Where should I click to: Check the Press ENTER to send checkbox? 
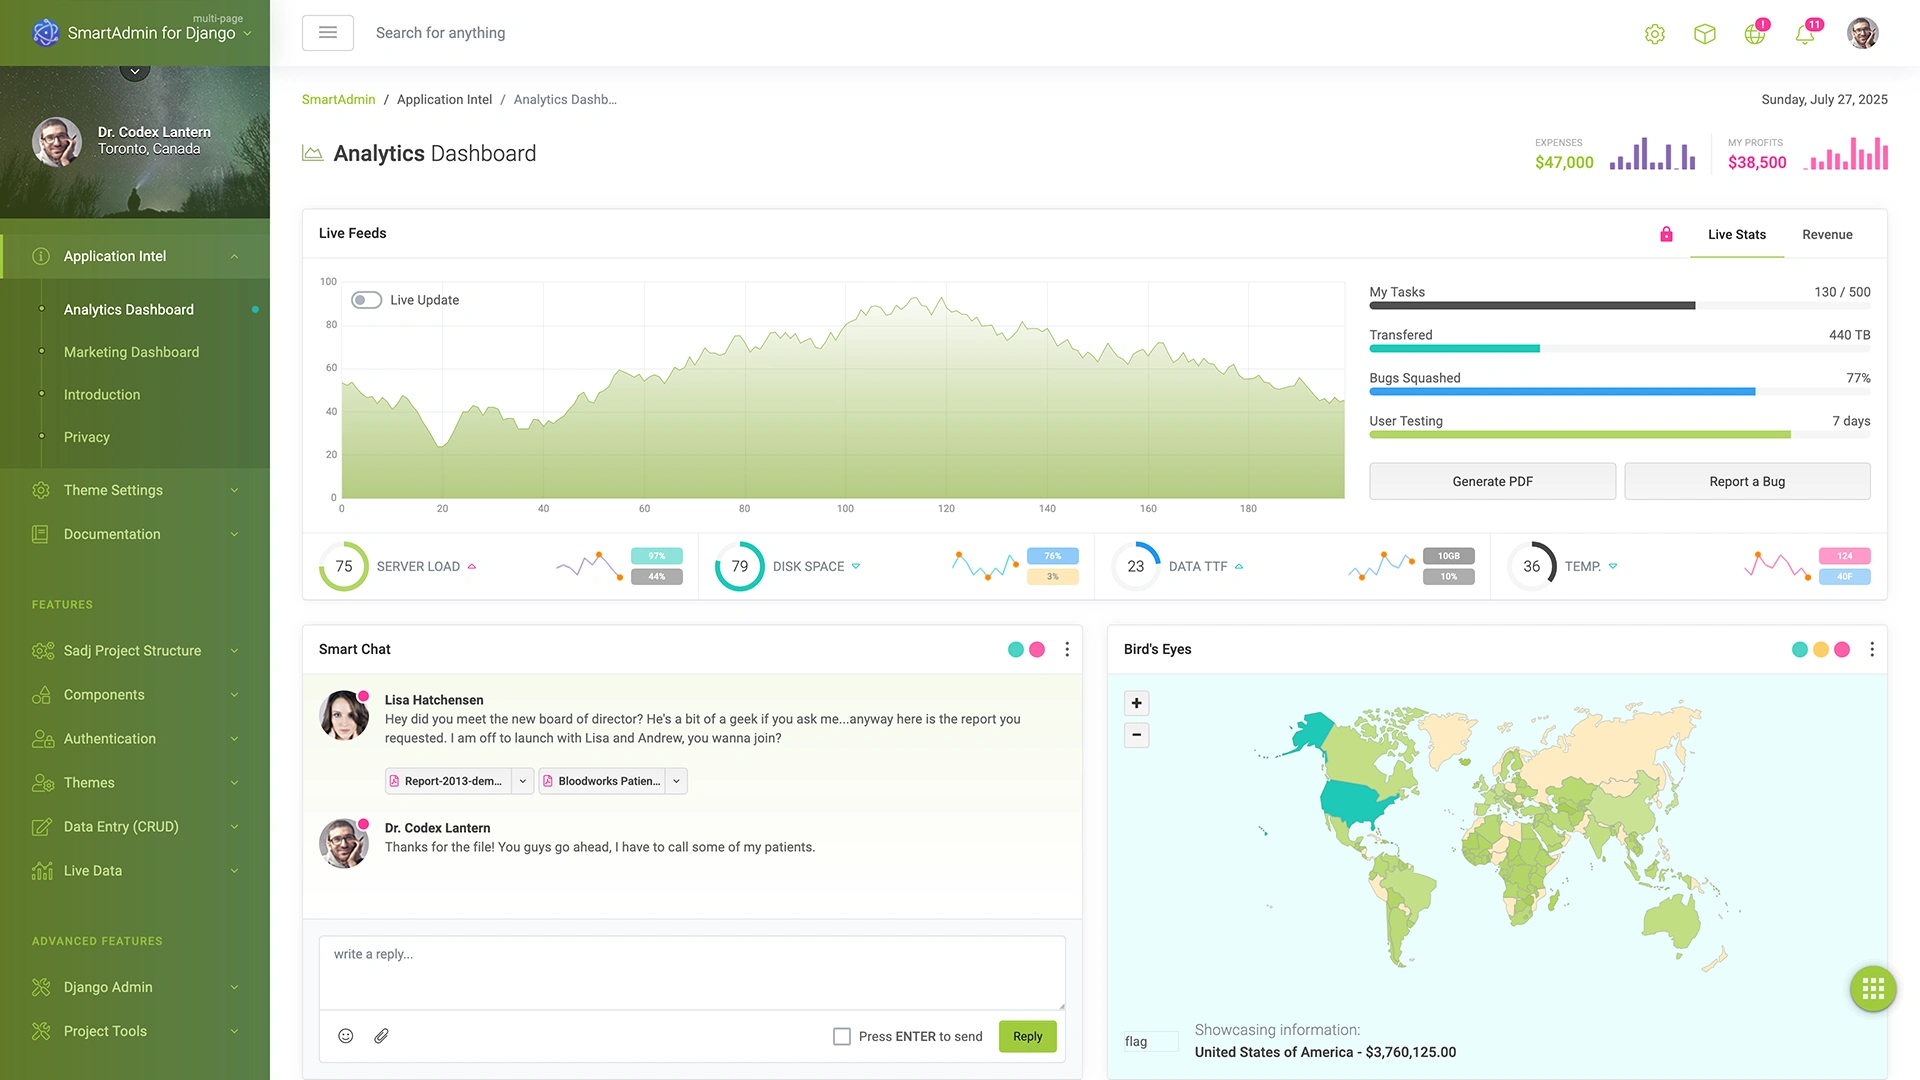(x=842, y=1036)
